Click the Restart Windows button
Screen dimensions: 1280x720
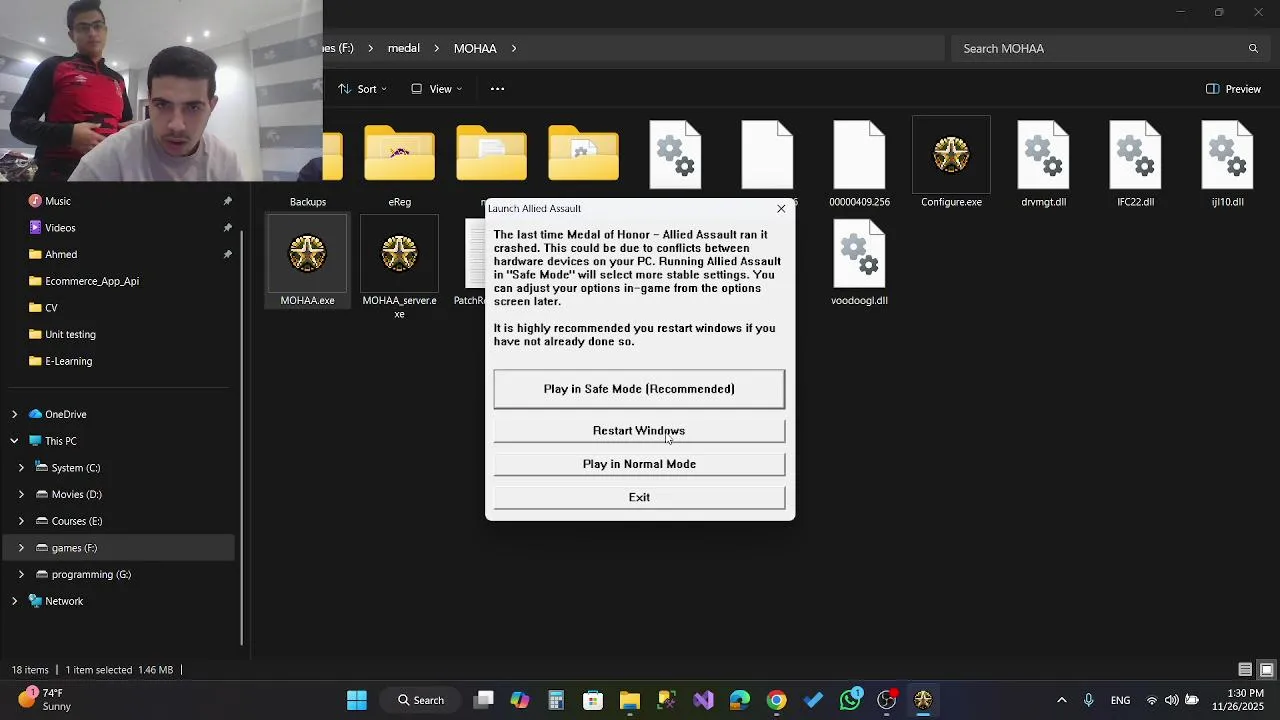[x=639, y=431]
